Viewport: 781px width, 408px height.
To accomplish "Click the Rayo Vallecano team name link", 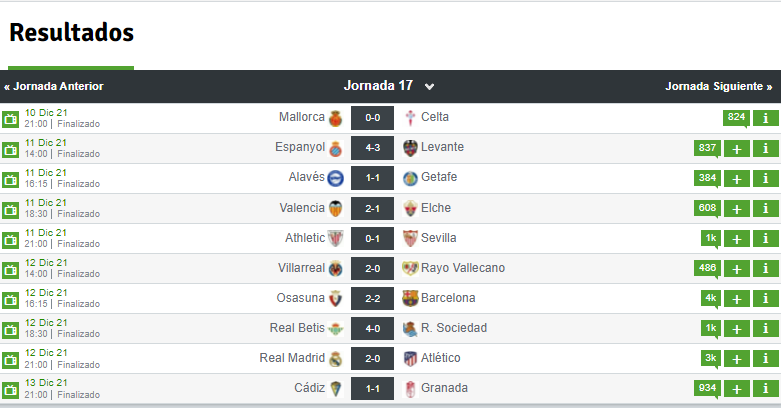I will click(x=463, y=268).
